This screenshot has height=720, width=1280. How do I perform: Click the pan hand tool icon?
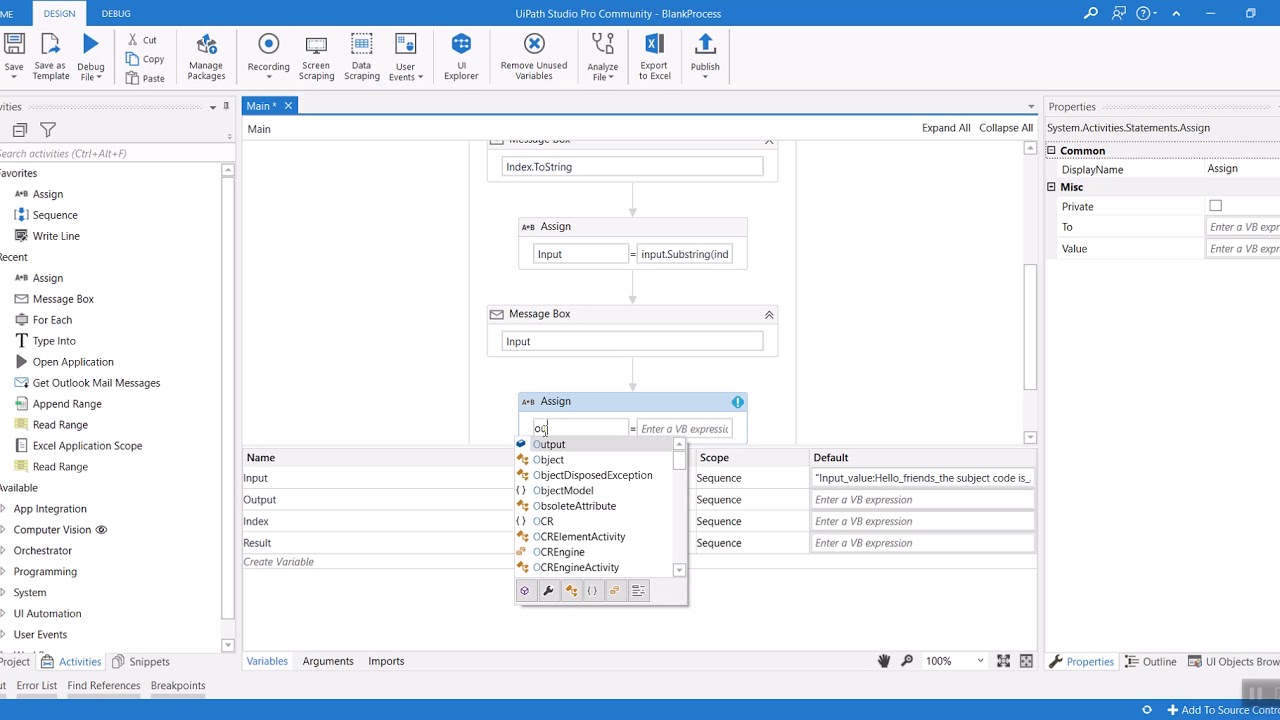click(884, 661)
